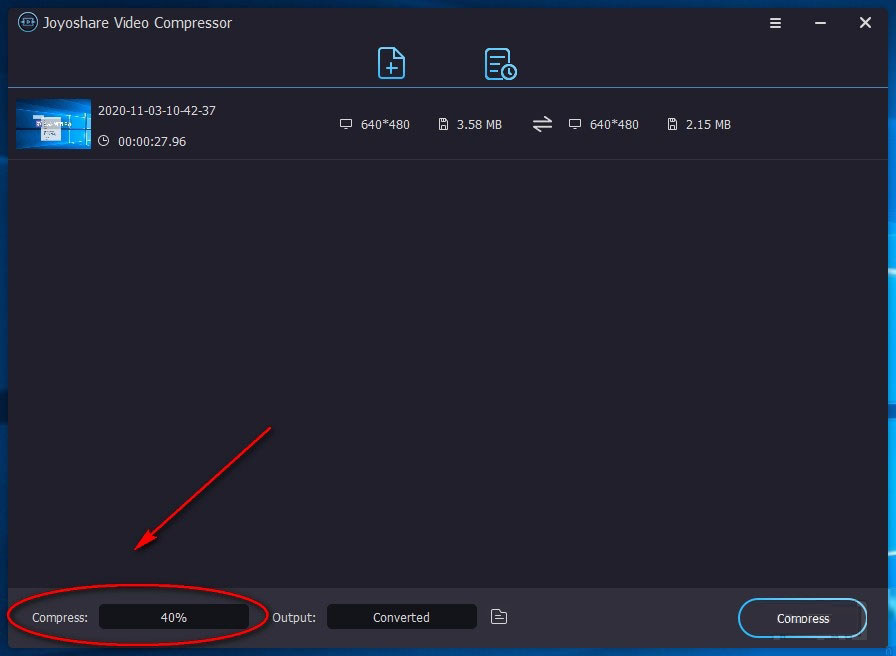Click the clock icon beside the video duration
This screenshot has height=656, width=896.
(x=103, y=141)
